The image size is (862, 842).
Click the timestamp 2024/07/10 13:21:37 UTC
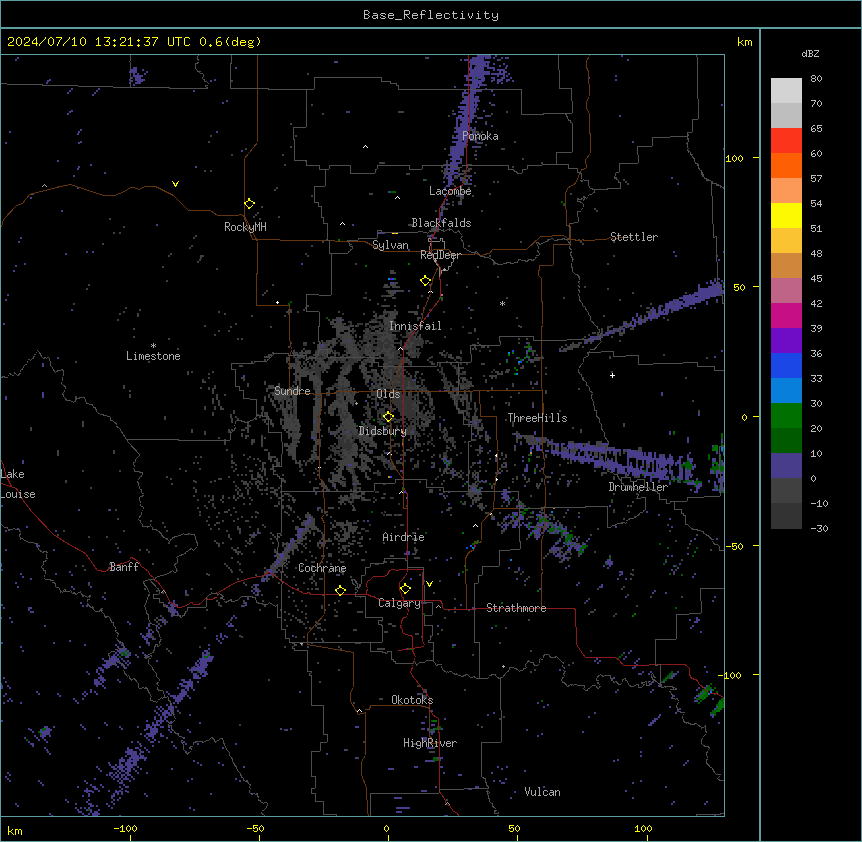(99, 42)
